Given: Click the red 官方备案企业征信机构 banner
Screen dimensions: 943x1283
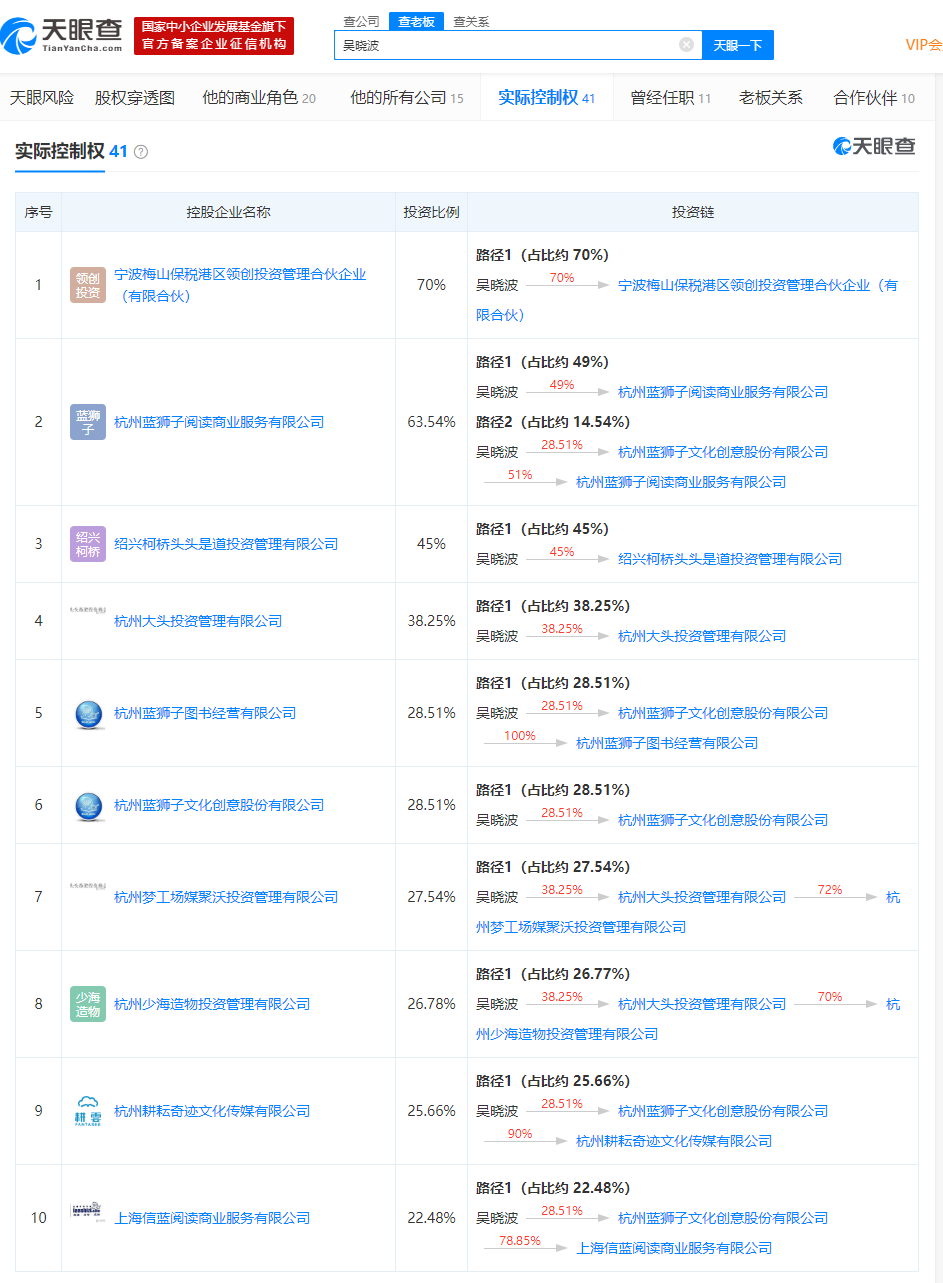Looking at the screenshot, I should (214, 36).
